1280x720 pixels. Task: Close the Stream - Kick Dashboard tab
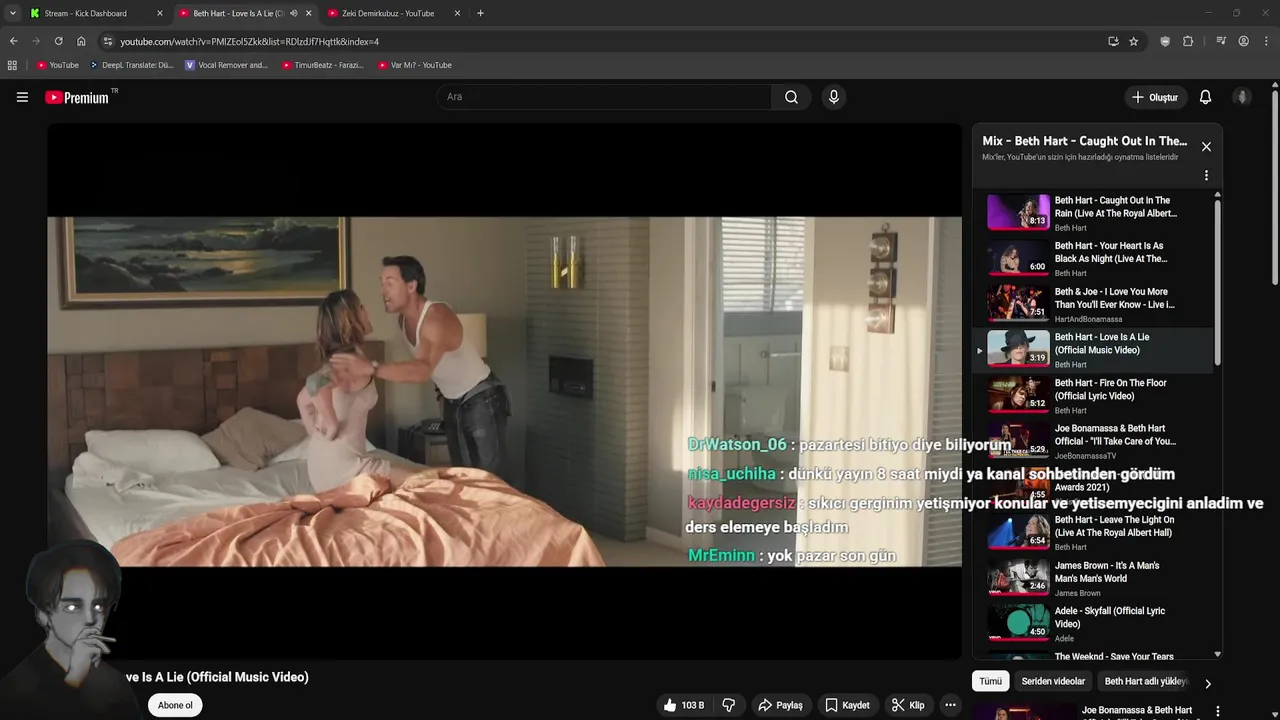[159, 13]
